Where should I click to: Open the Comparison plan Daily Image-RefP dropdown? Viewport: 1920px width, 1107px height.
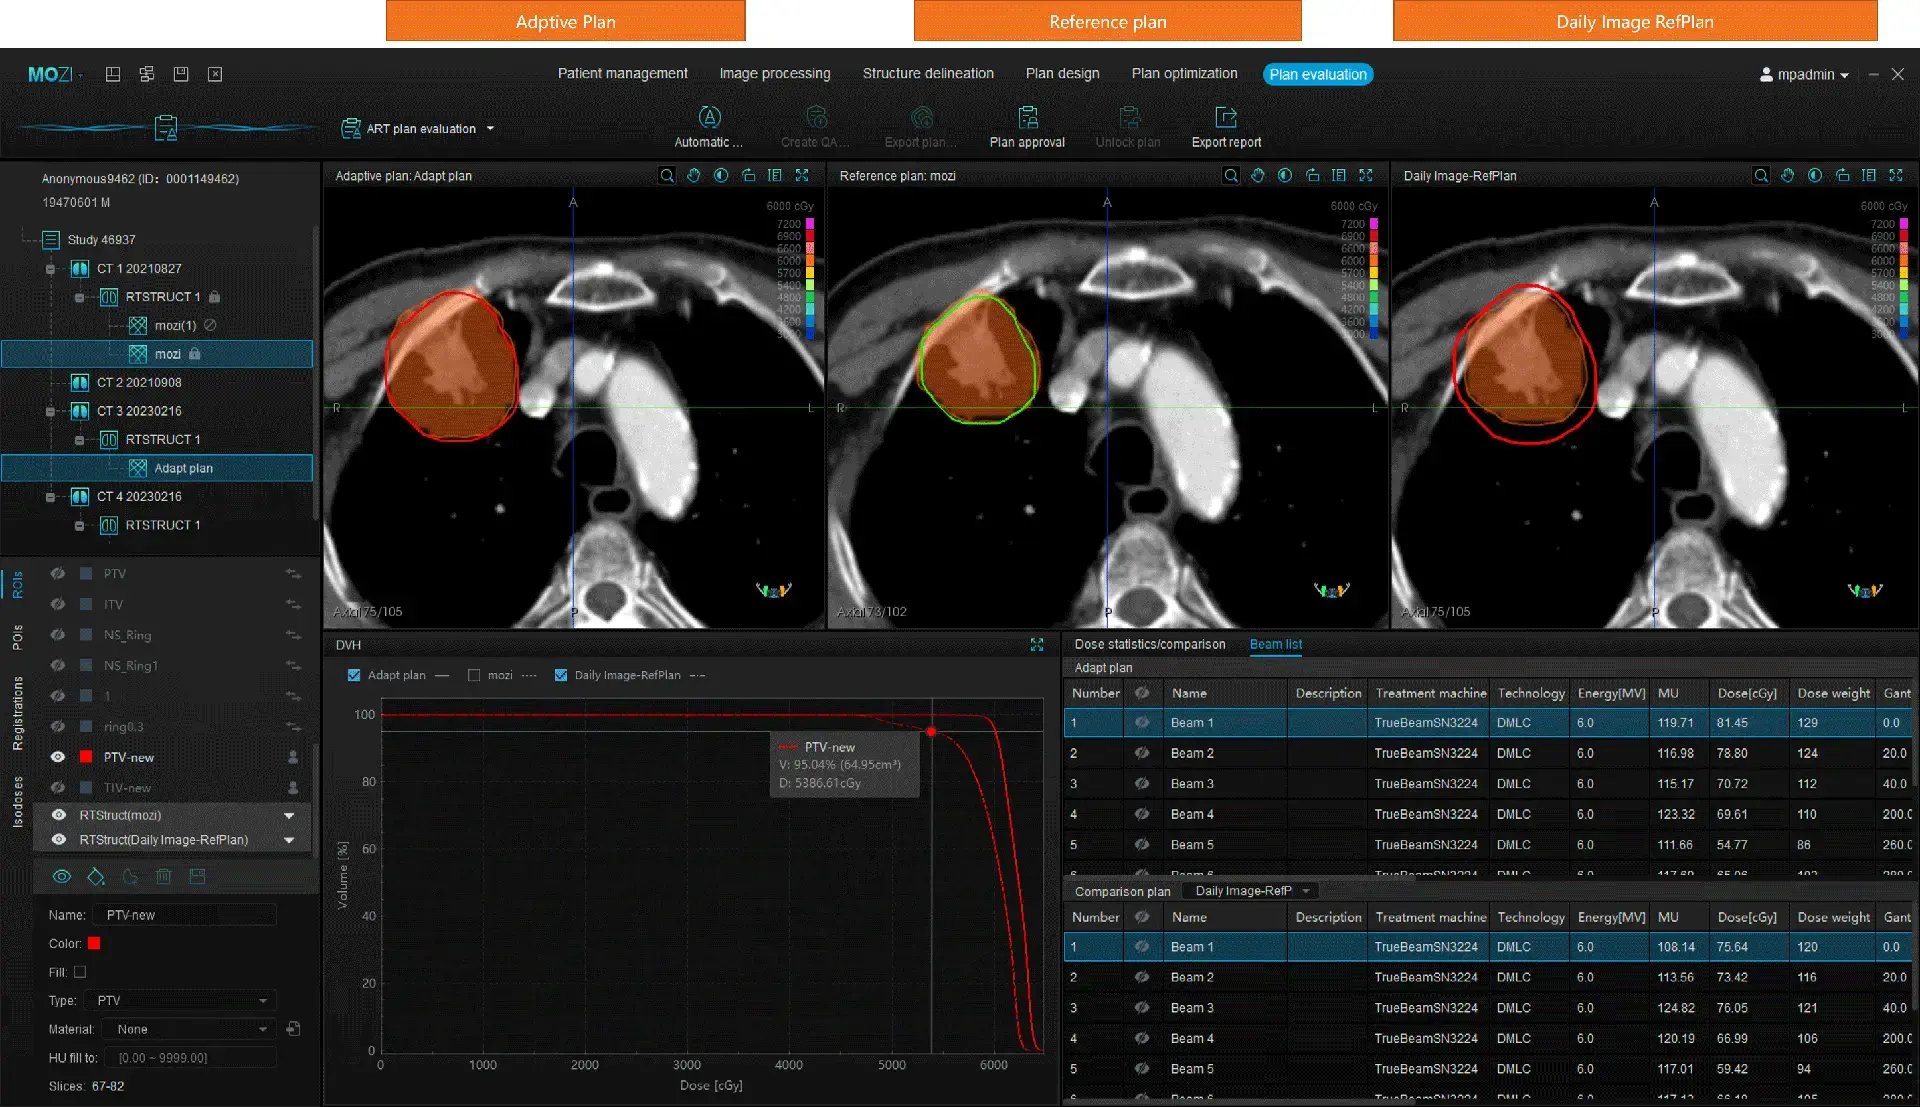click(1250, 891)
